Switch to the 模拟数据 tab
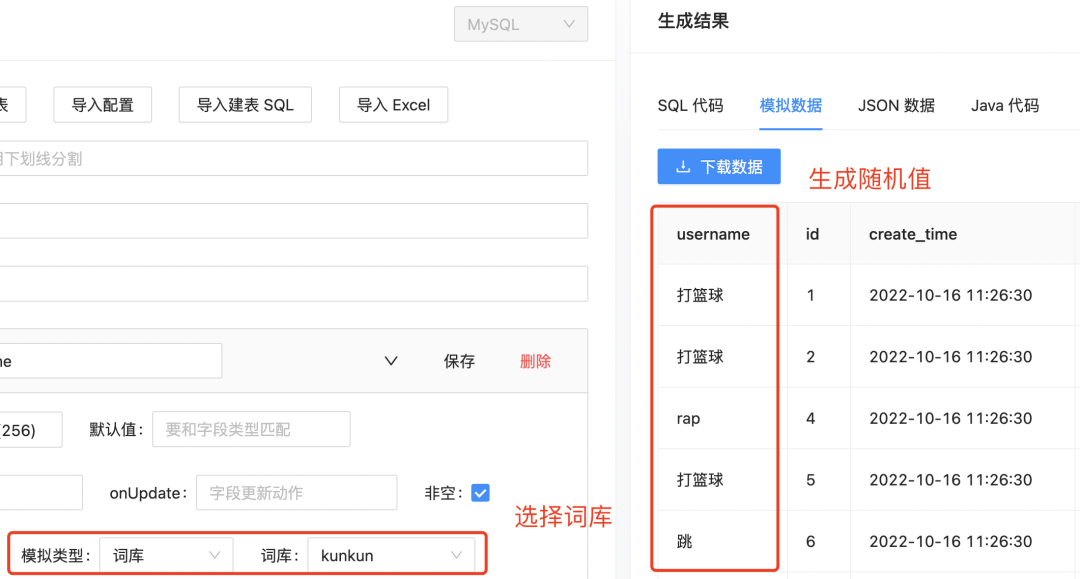The width and height of the screenshot is (1080, 579). pos(791,105)
